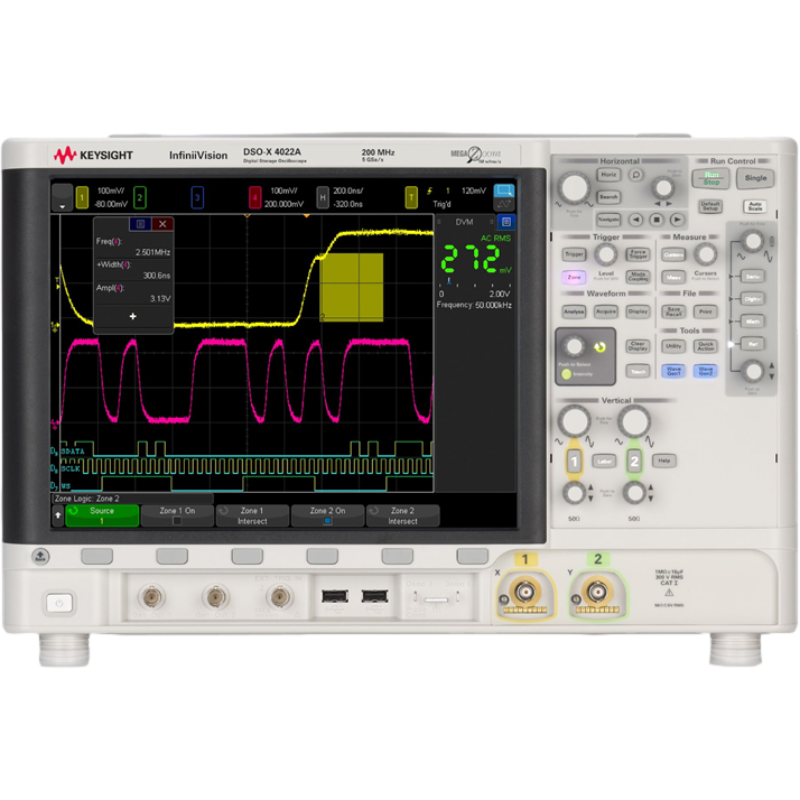800x800 pixels.
Task: Push the magnifier zoom button
Action: pos(636,175)
